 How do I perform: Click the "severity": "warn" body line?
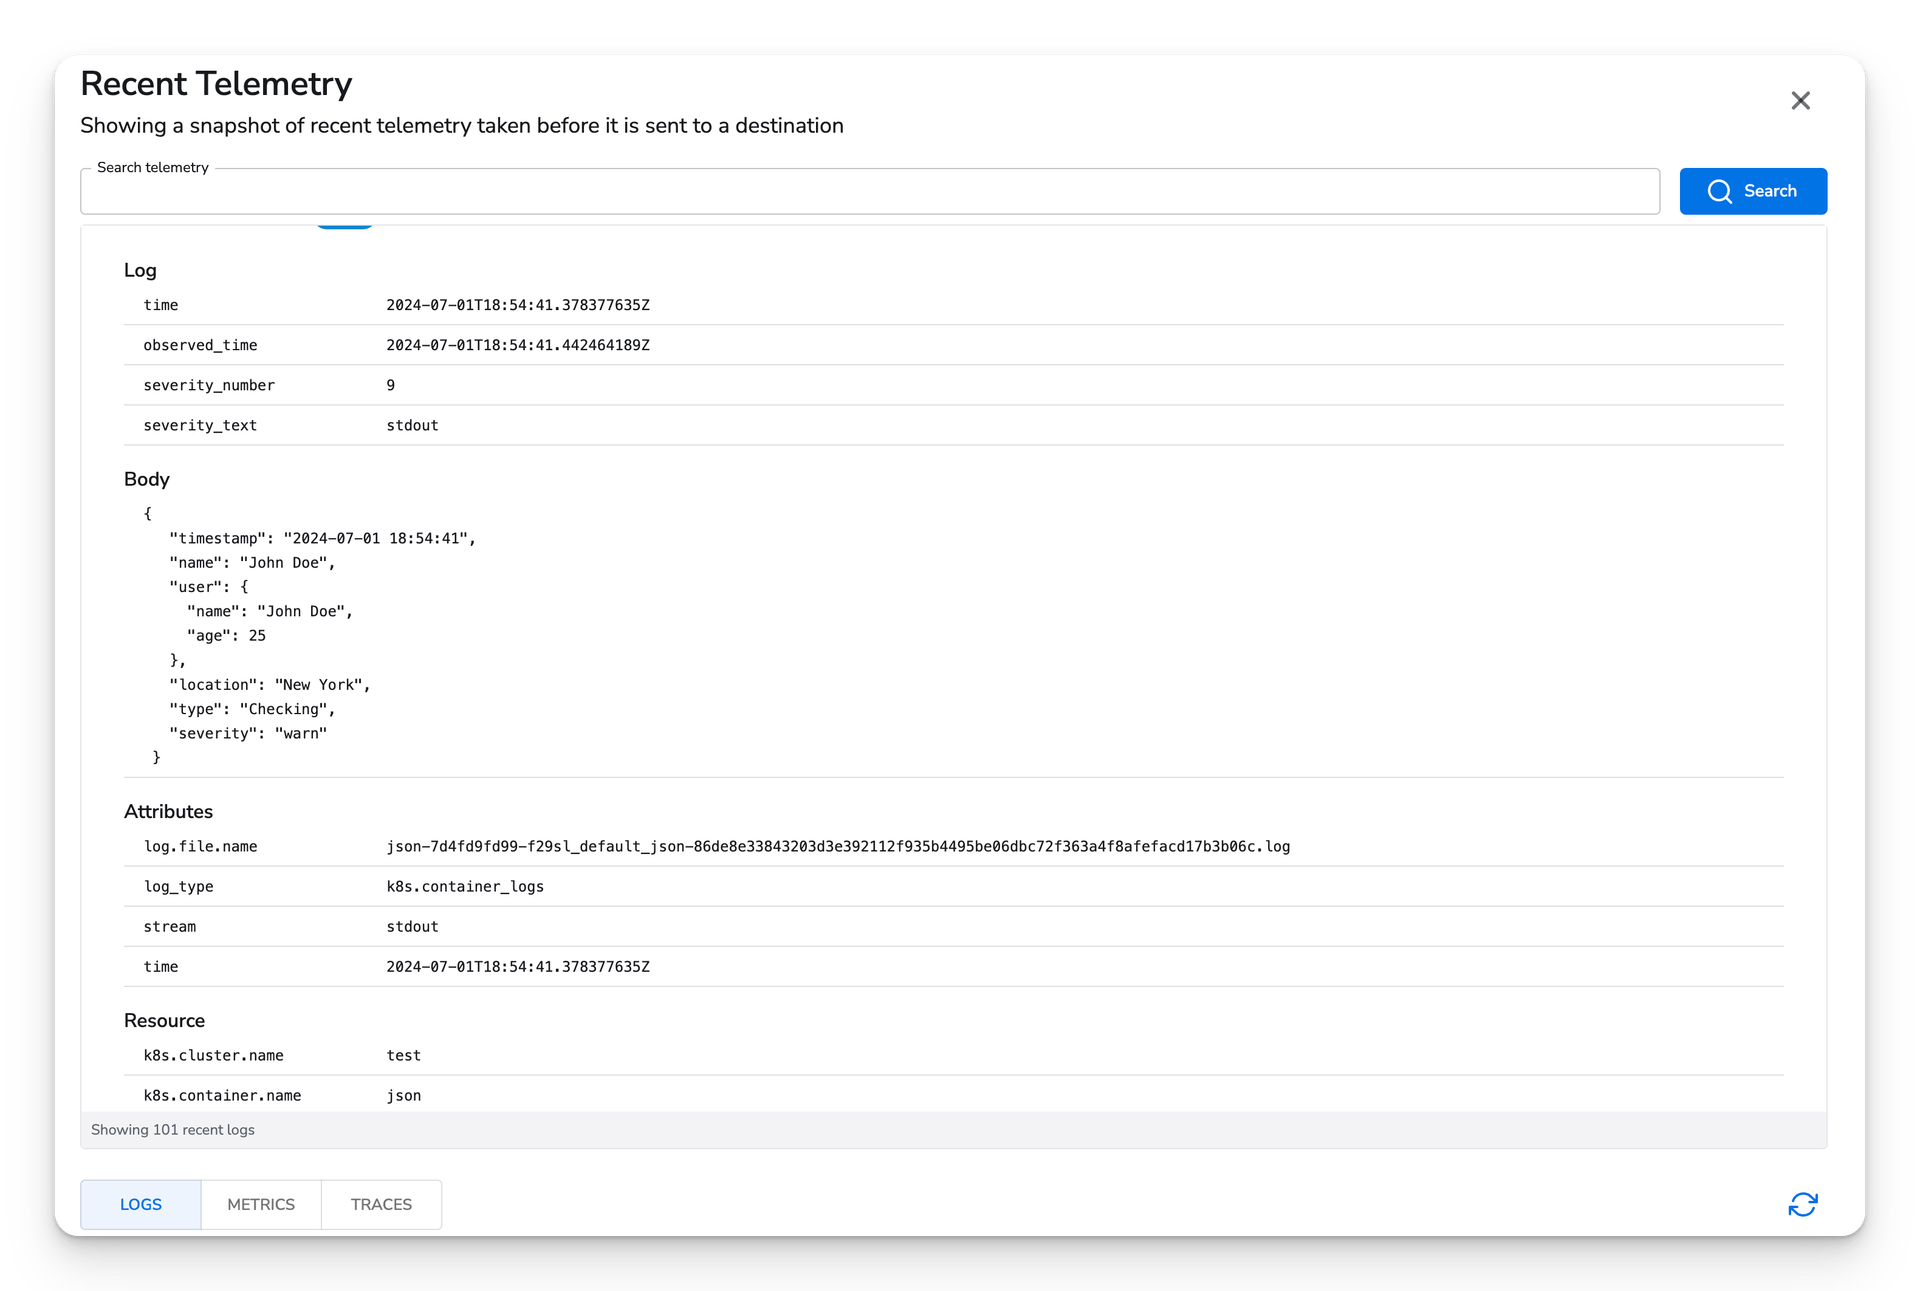248,733
